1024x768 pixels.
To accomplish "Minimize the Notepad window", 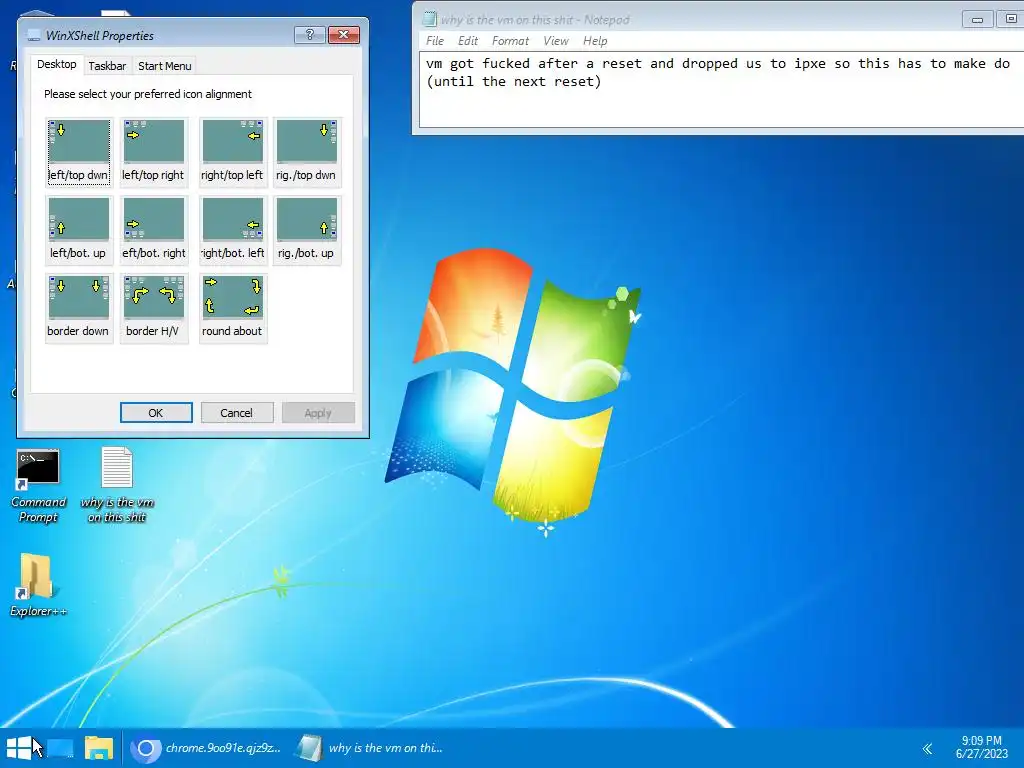I will pos(978,20).
